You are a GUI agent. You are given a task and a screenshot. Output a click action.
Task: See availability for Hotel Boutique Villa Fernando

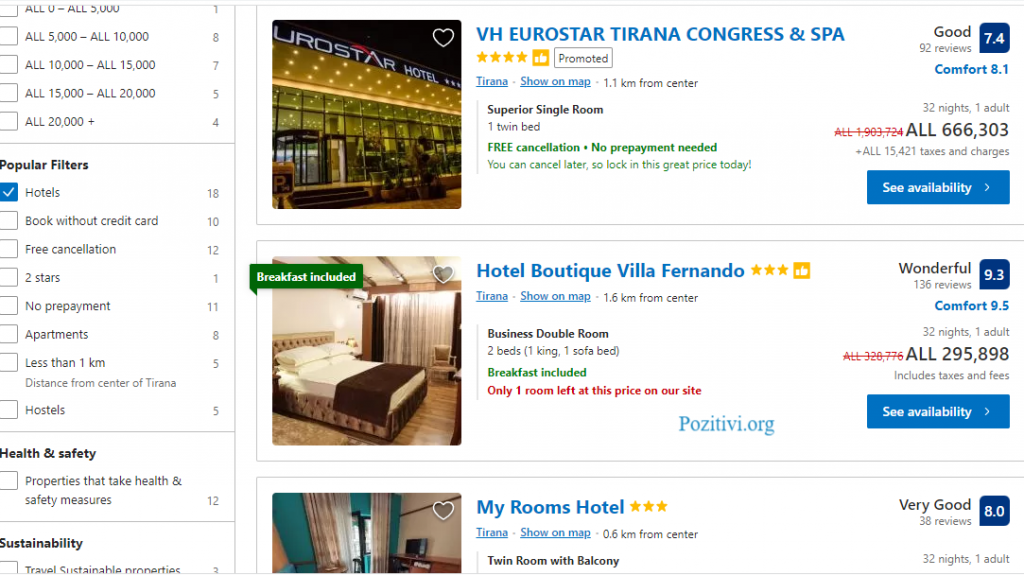(938, 411)
